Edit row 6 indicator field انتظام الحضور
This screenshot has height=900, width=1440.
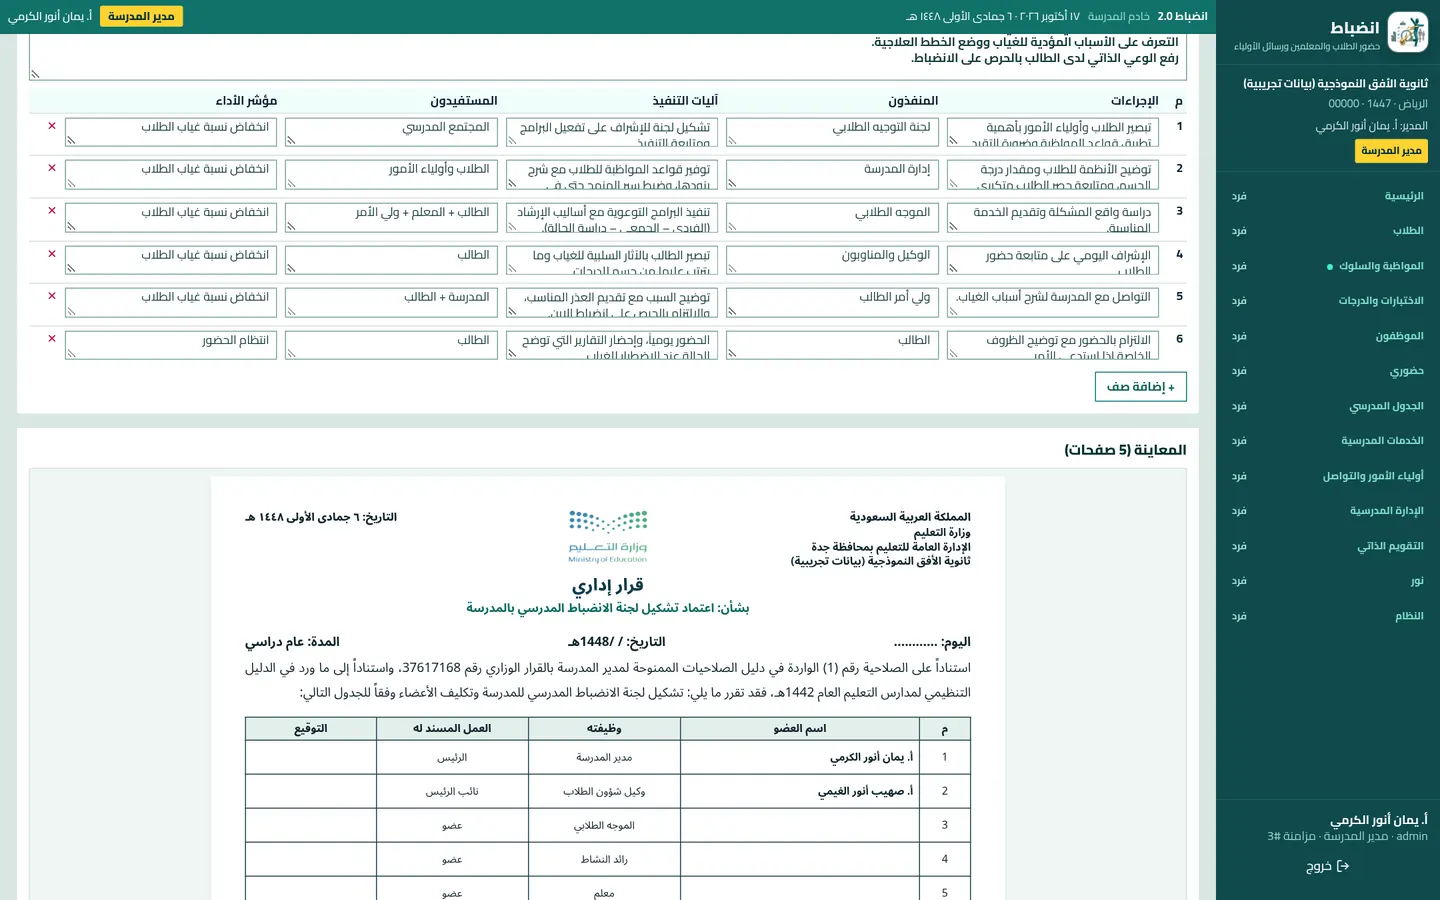[171, 346]
